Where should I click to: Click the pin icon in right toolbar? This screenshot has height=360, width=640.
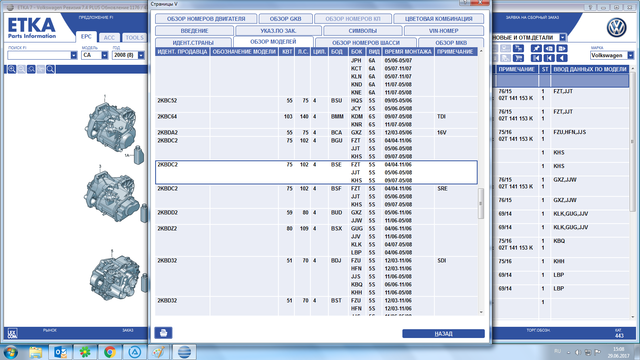pyautogui.click(x=536, y=49)
